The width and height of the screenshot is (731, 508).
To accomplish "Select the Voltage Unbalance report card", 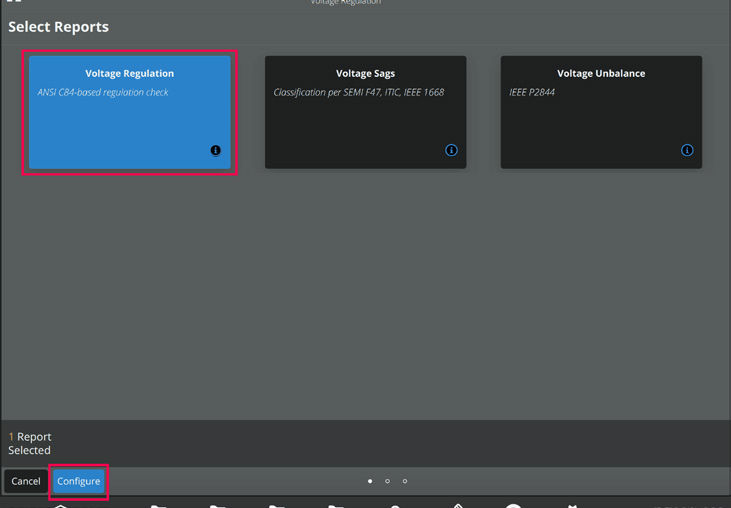I will pos(601,120).
